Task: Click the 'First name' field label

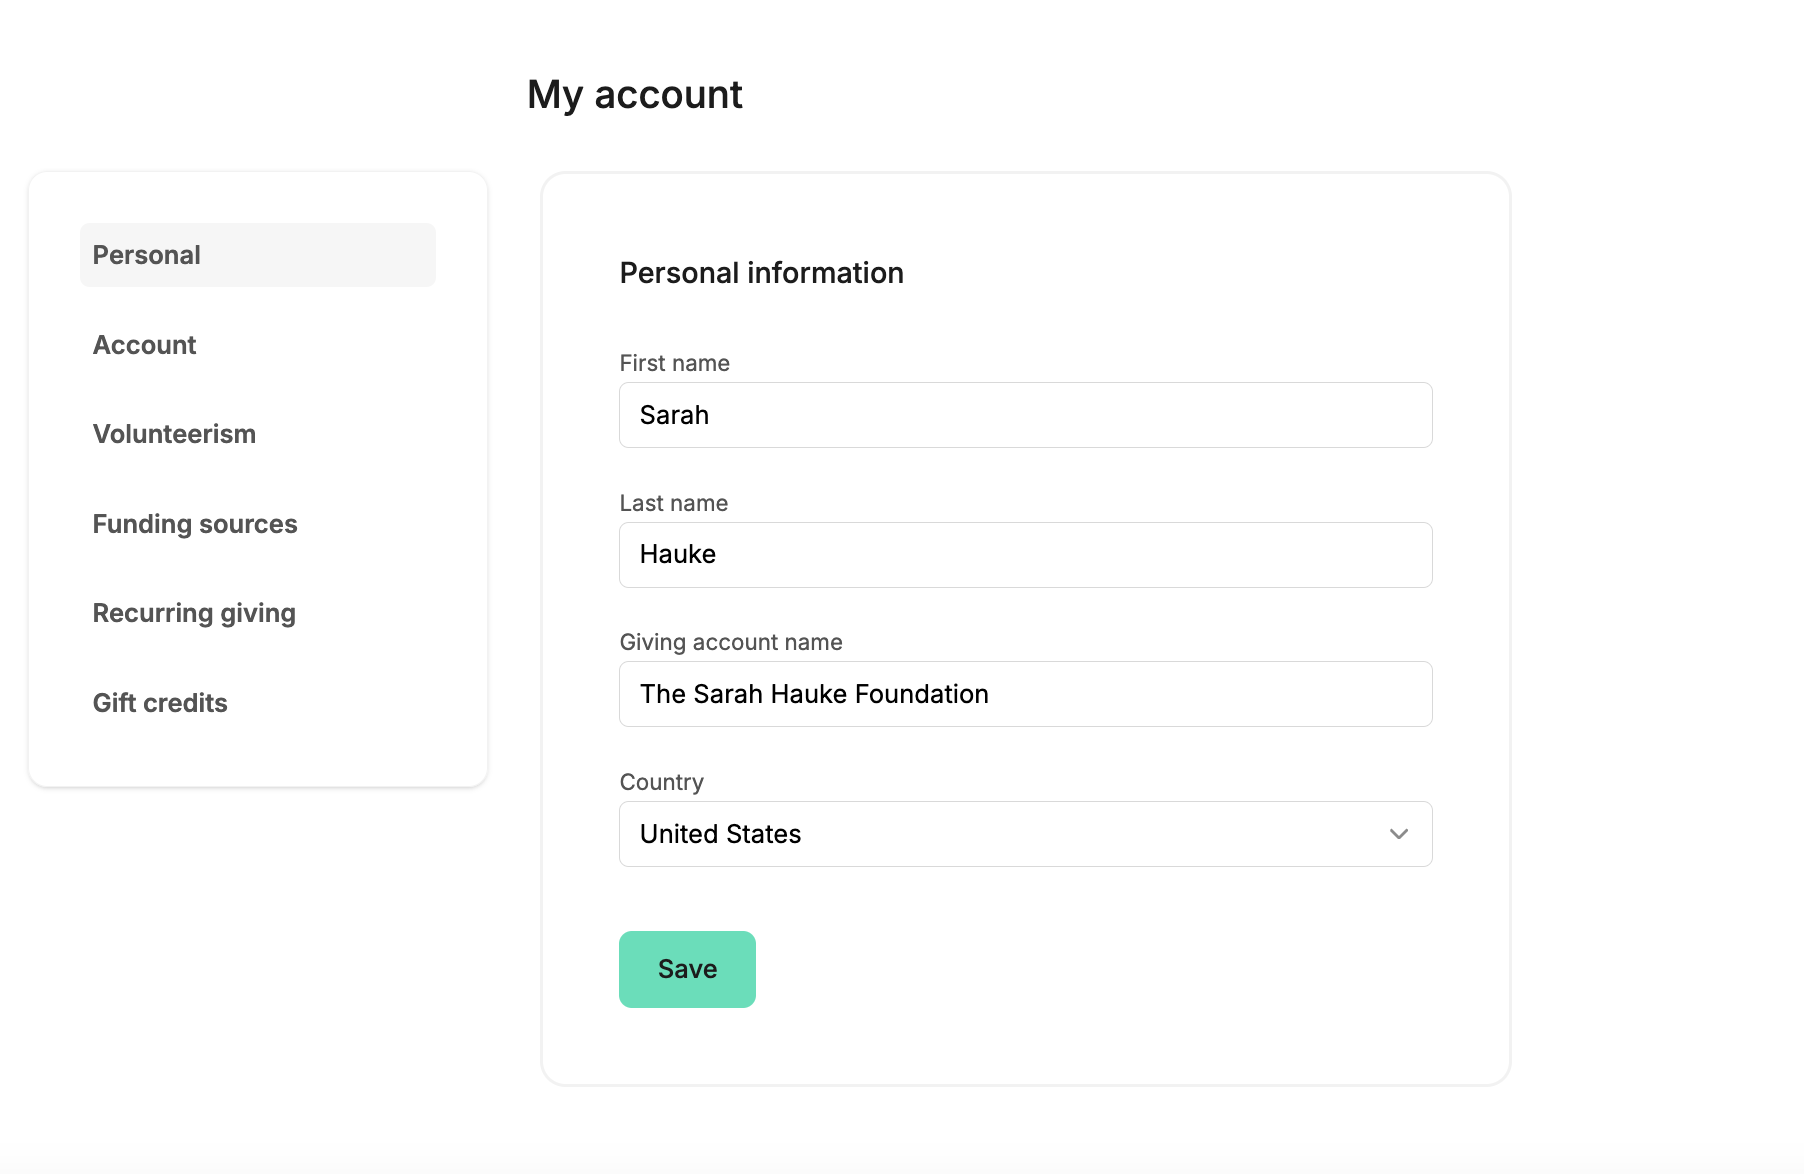Action: tap(674, 363)
